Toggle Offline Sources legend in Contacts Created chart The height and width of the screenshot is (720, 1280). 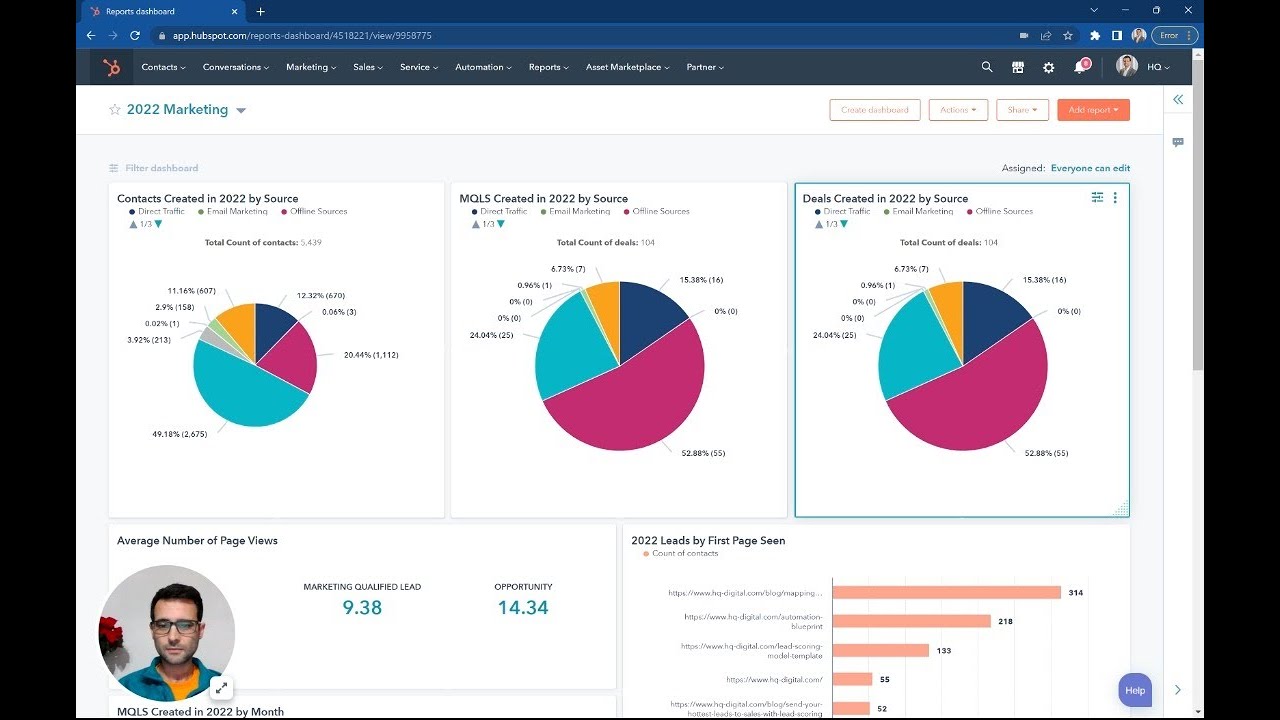tap(314, 211)
